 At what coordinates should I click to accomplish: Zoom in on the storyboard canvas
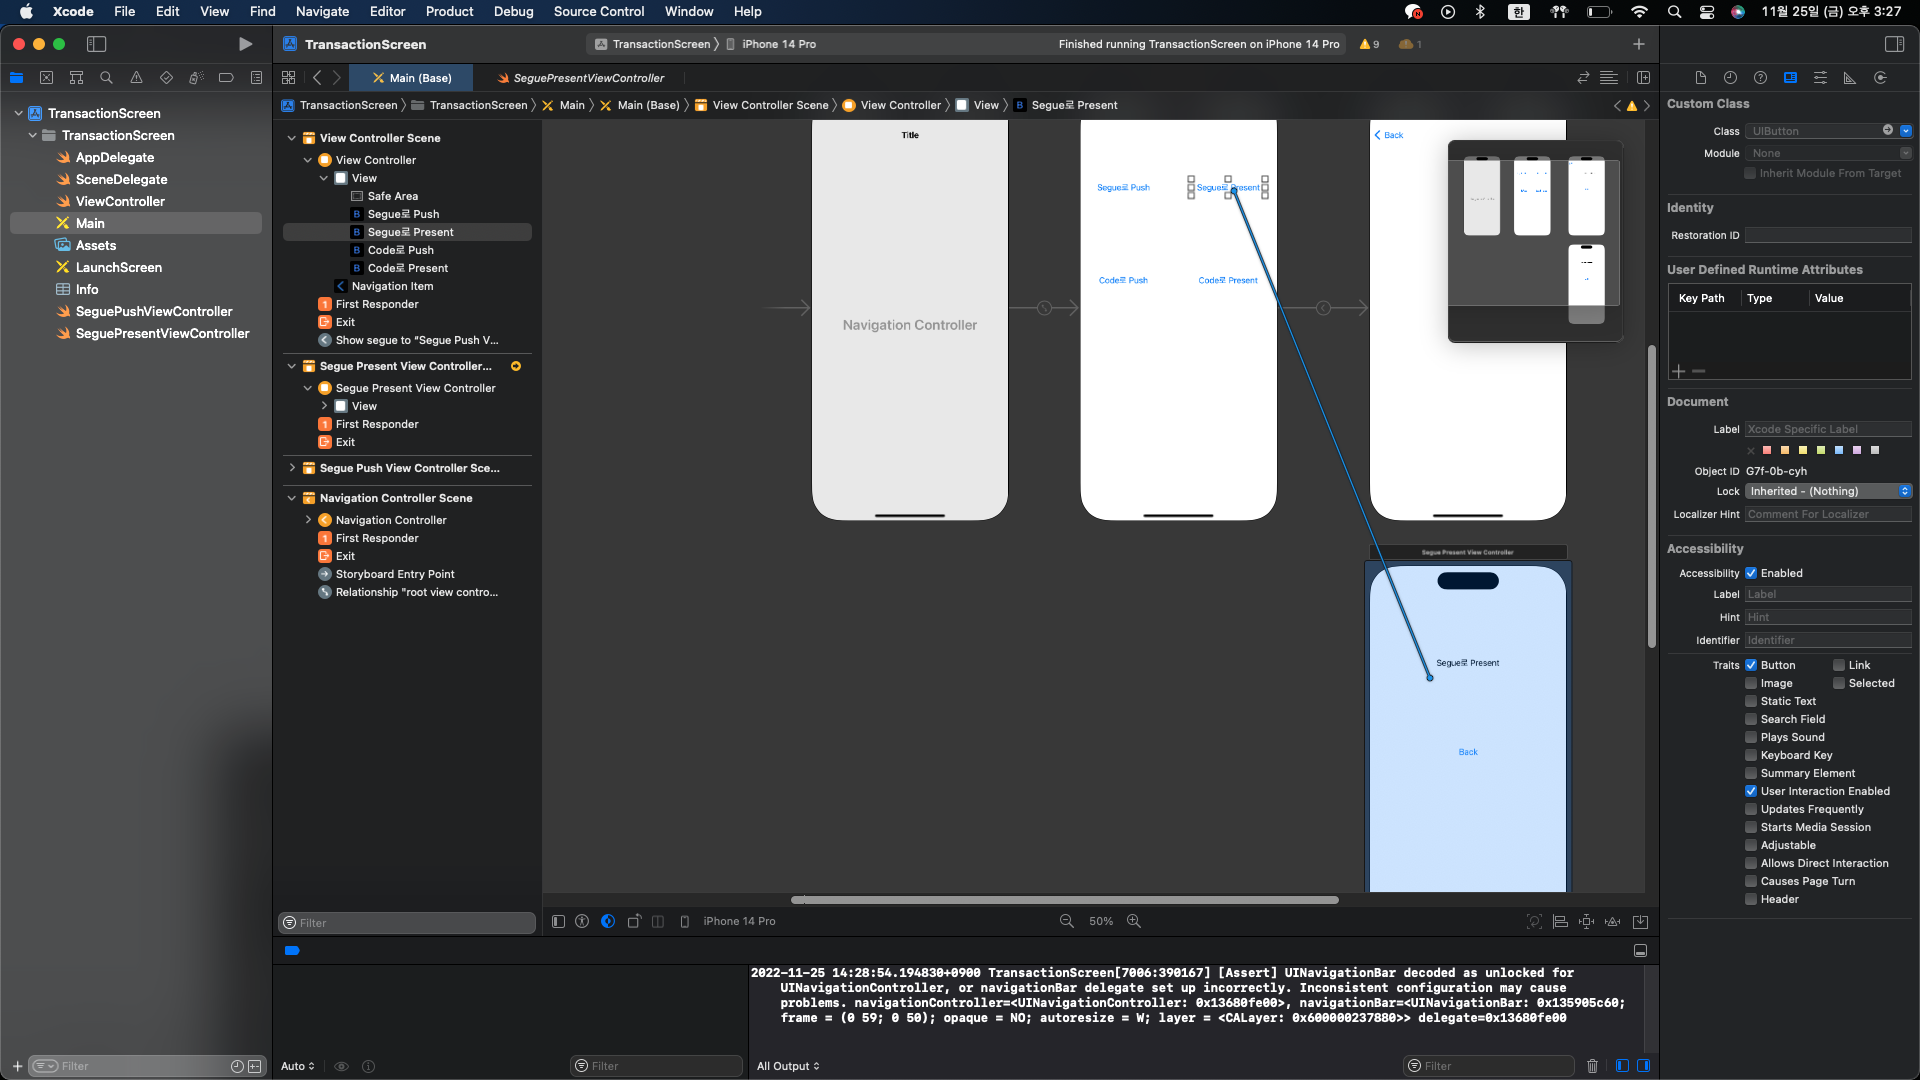click(1134, 921)
